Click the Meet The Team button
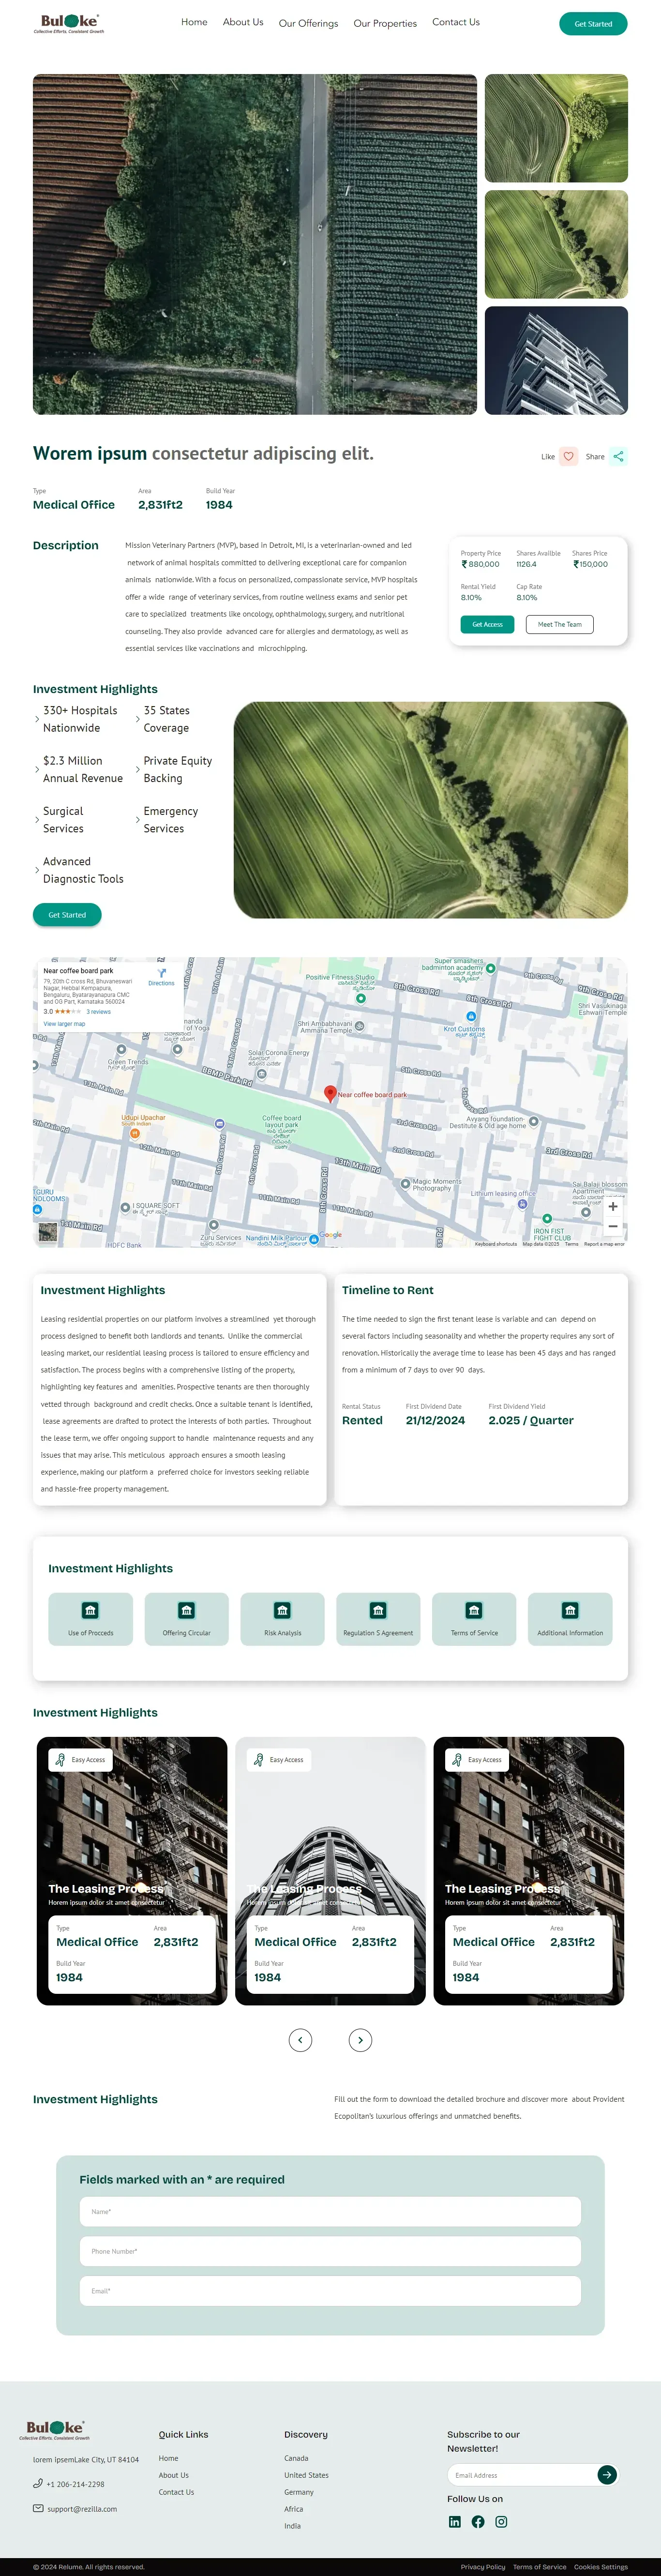 point(559,624)
